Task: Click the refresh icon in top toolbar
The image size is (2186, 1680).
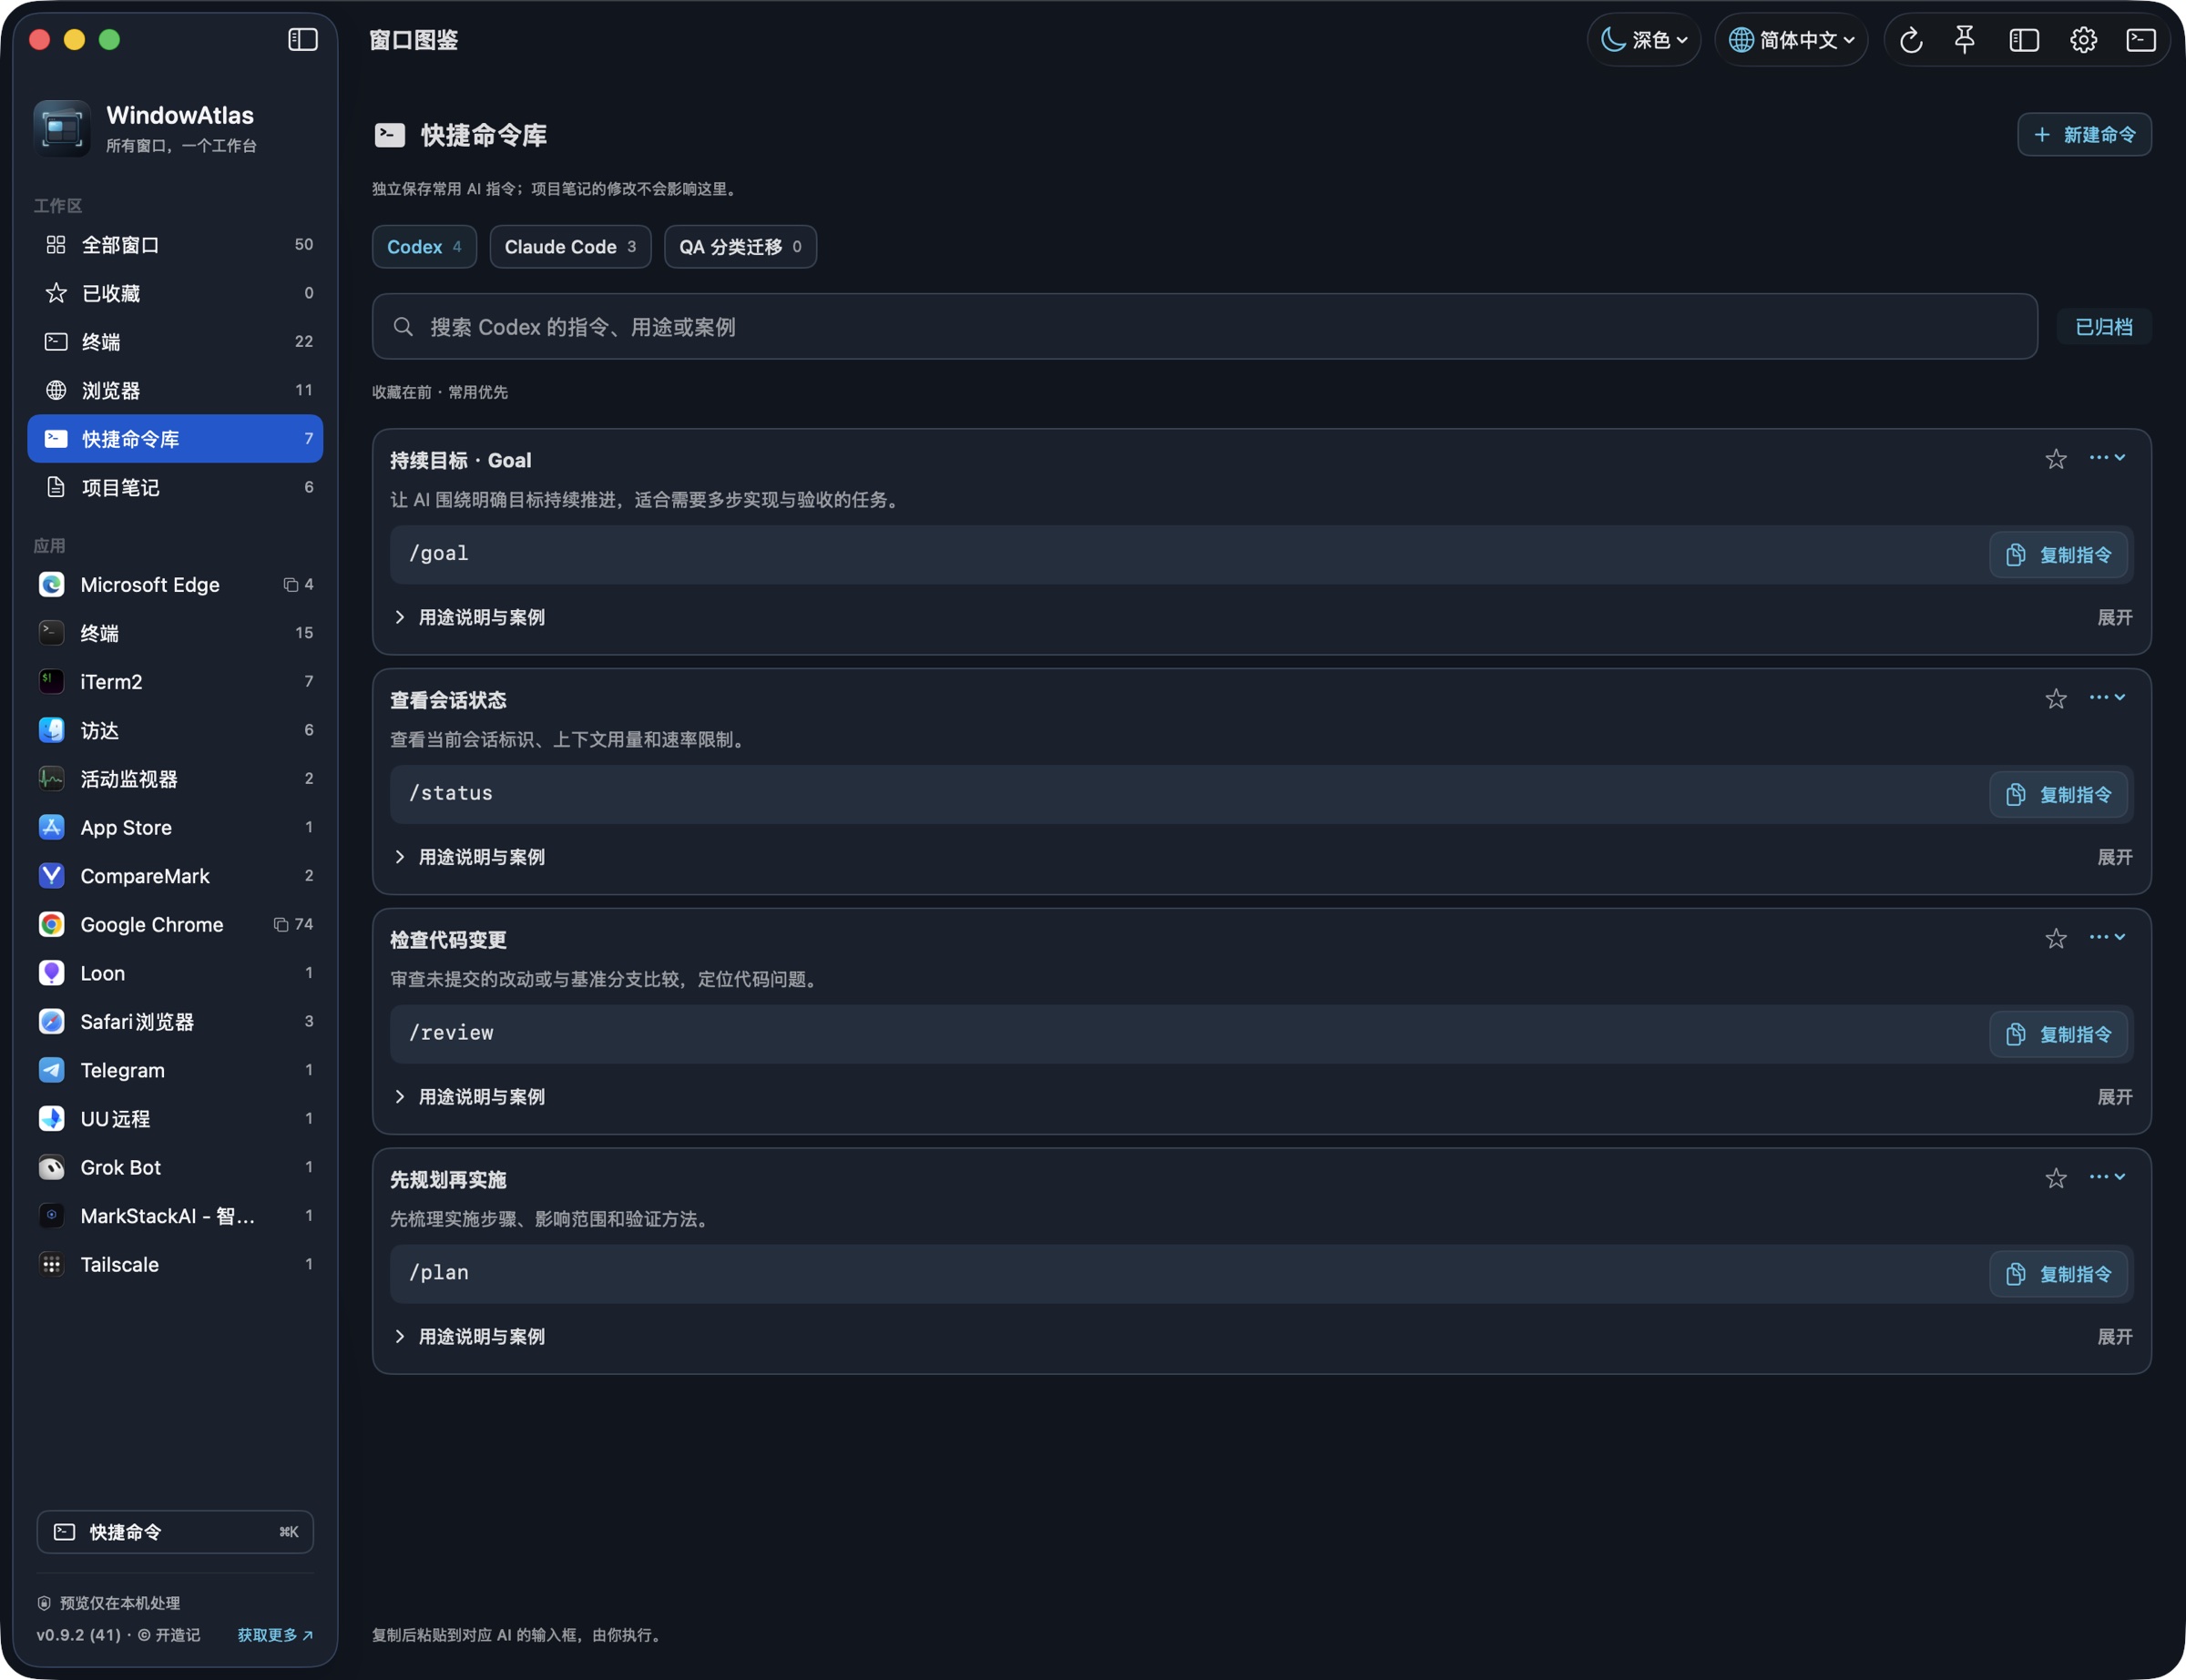Action: point(1910,40)
